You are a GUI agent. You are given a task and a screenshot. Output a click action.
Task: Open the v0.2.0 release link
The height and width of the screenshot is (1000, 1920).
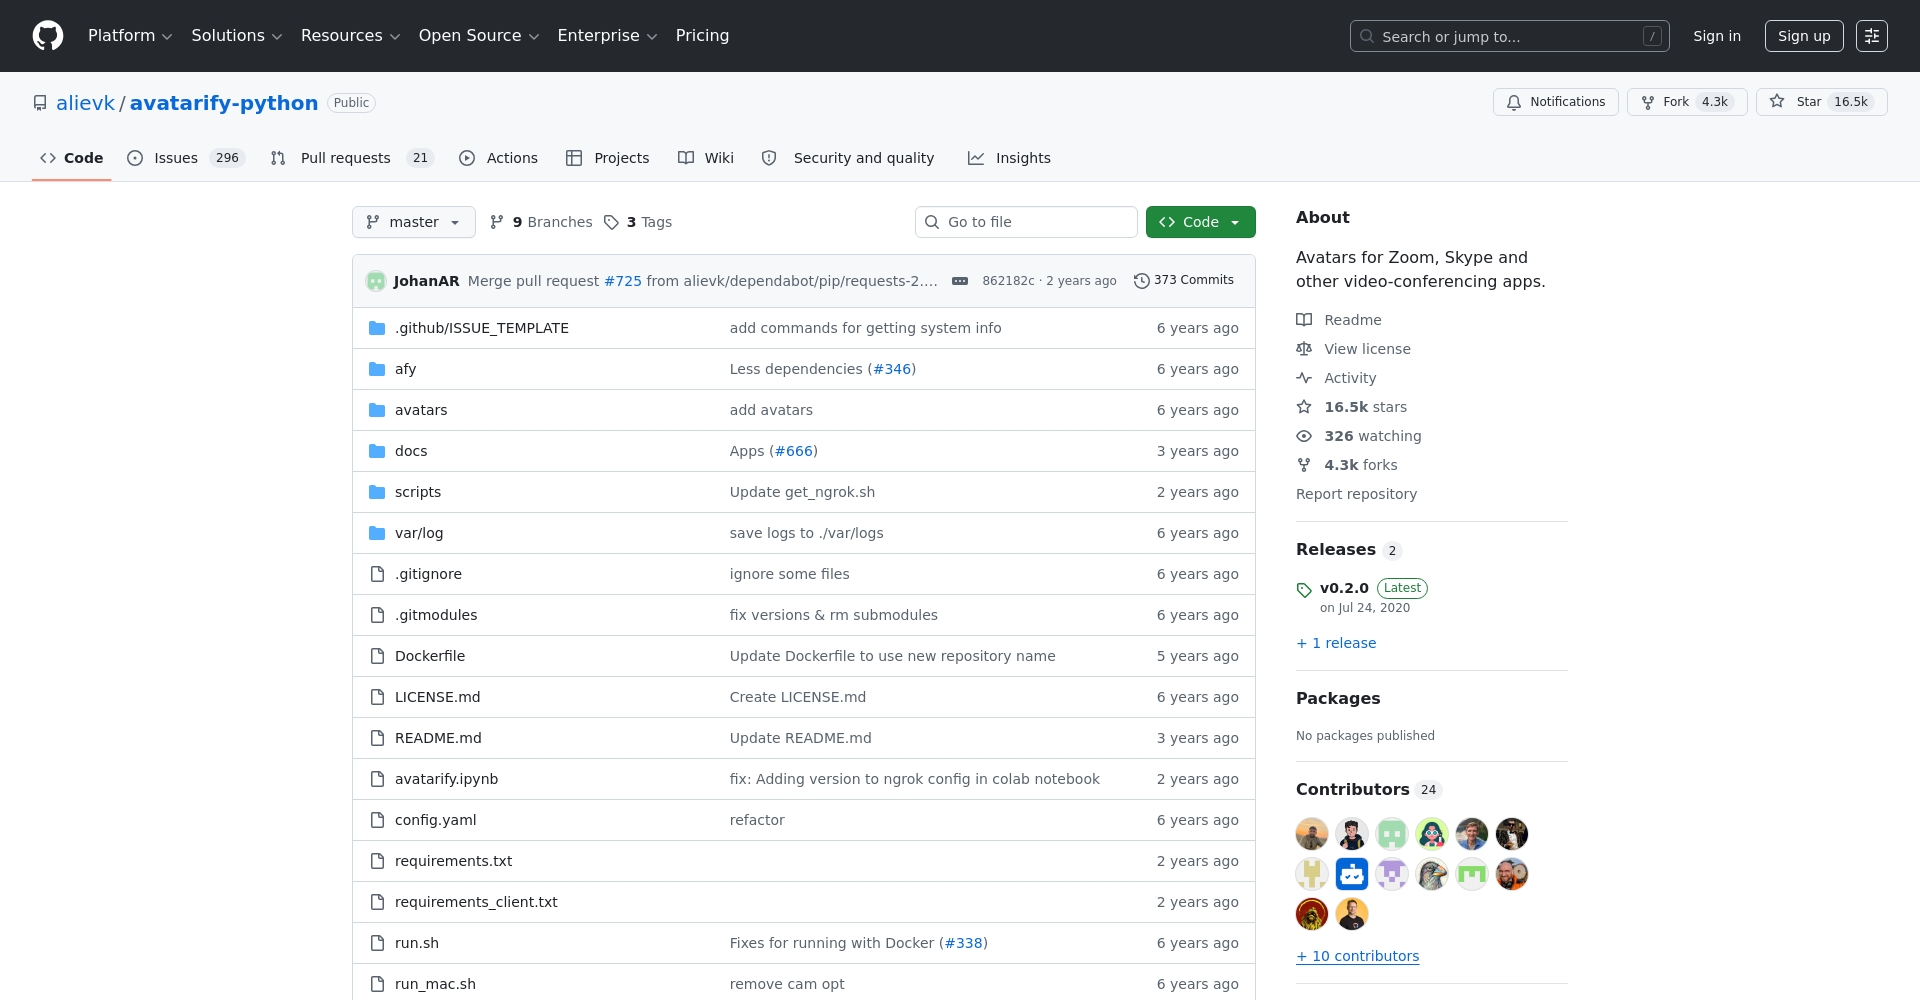pyautogui.click(x=1345, y=588)
